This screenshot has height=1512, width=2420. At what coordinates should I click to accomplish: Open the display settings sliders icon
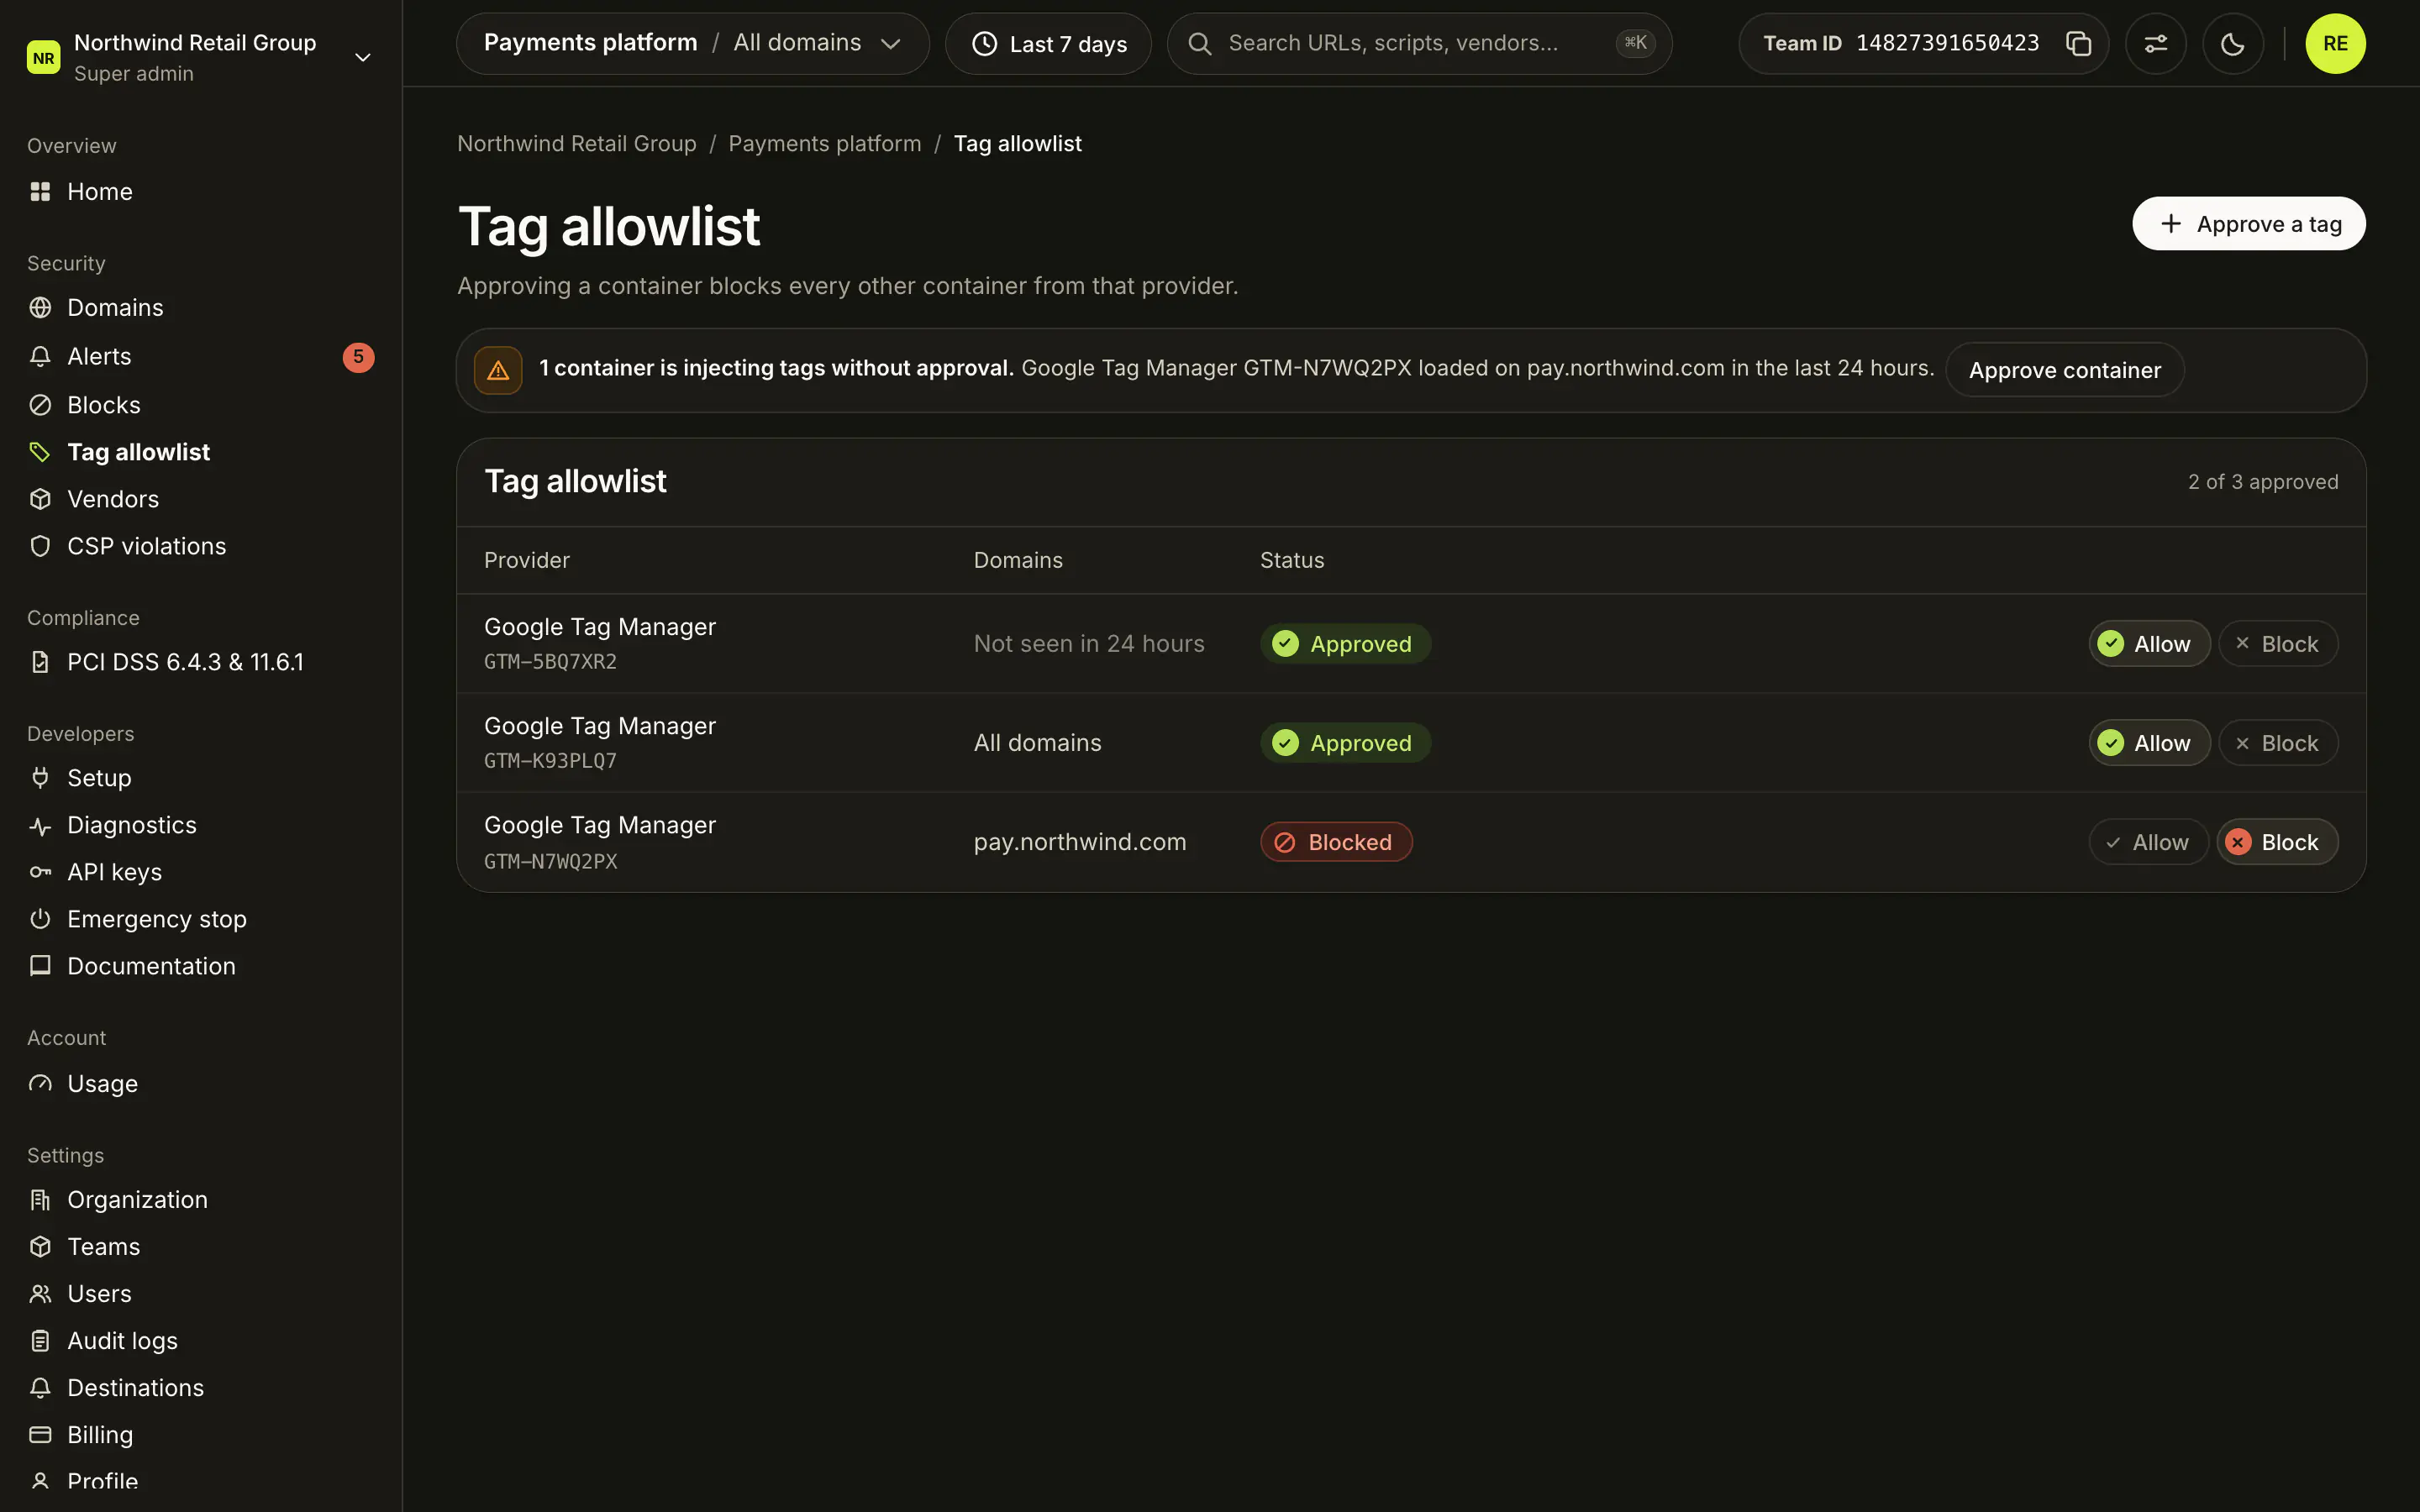coord(2155,44)
